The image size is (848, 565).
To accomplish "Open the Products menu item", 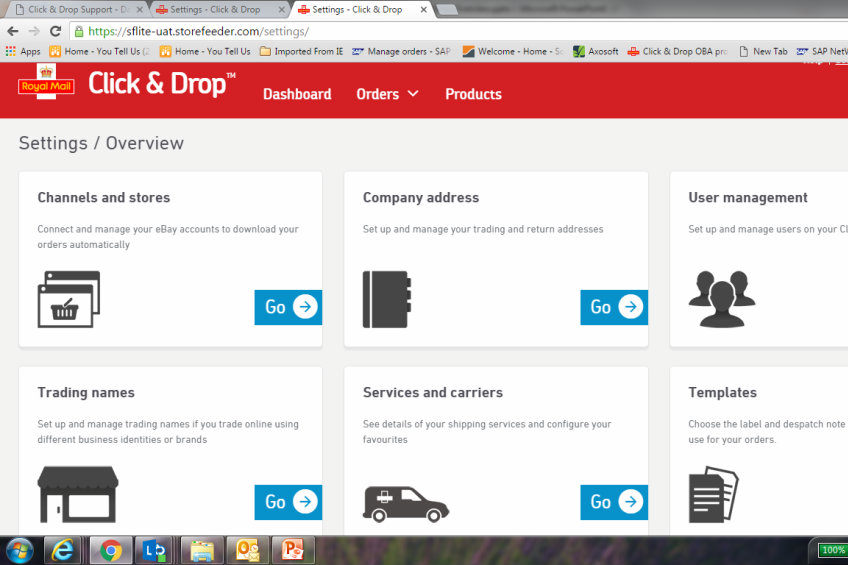I will coord(473,94).
